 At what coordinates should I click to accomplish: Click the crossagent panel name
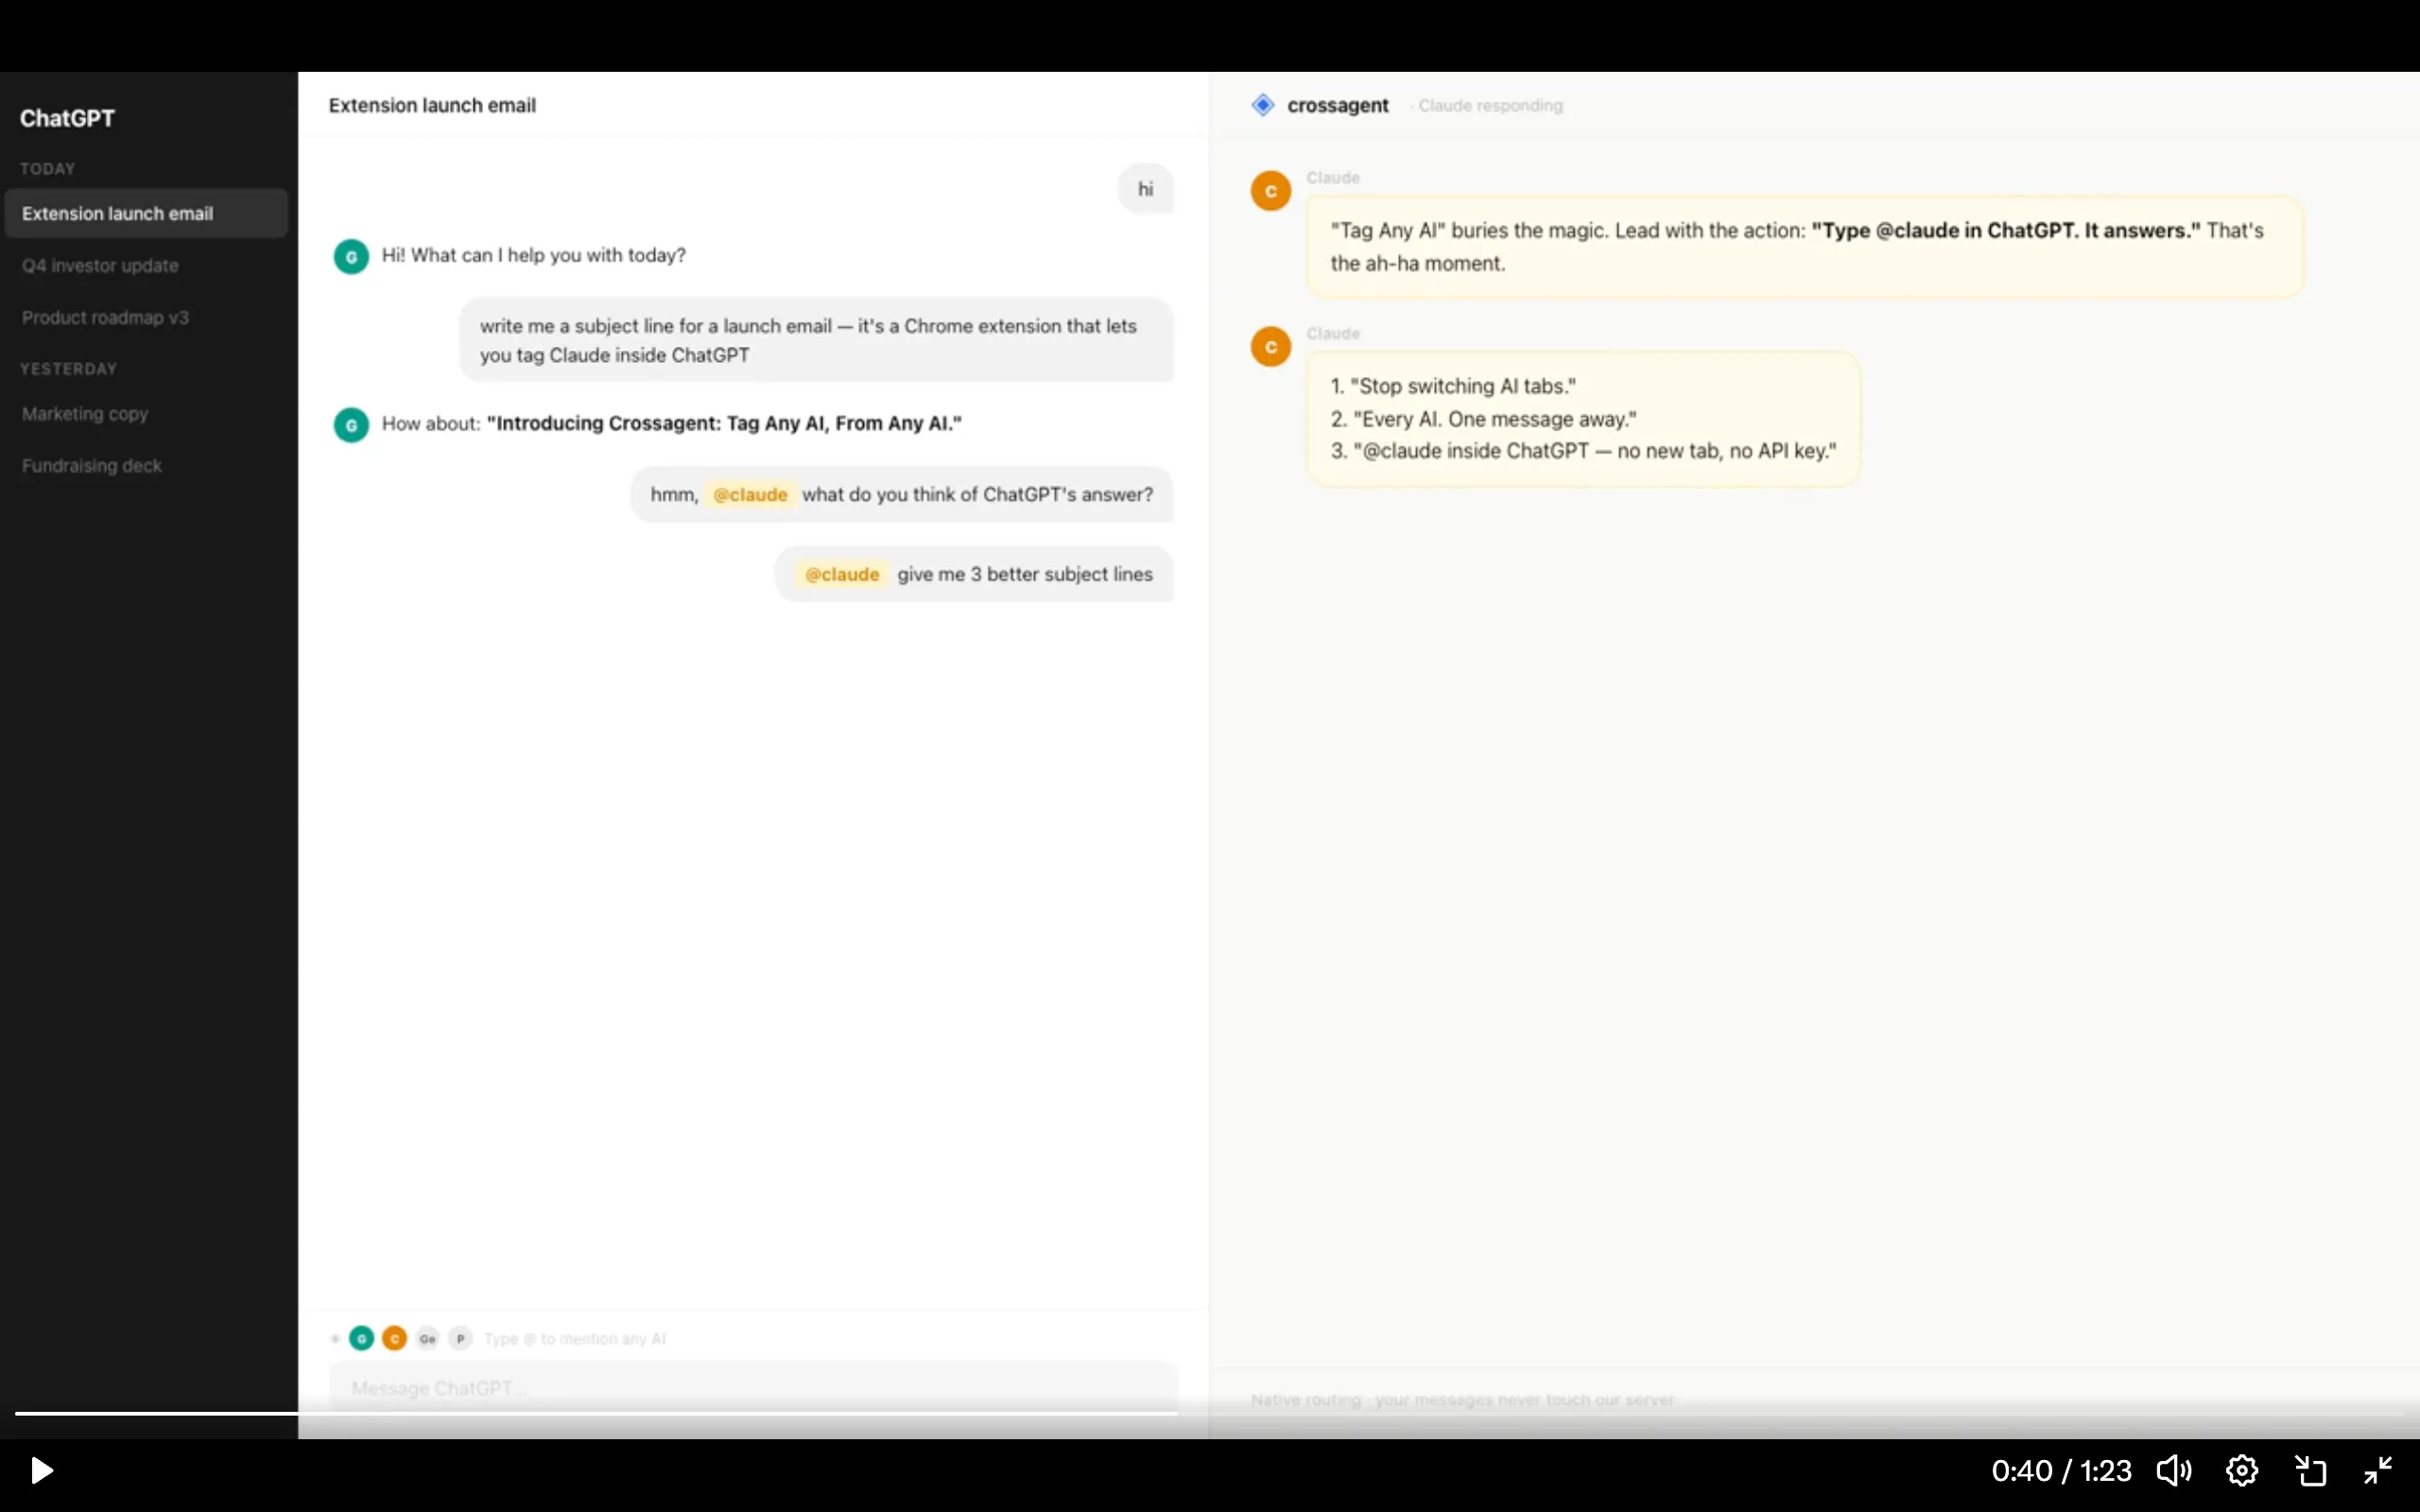click(1337, 105)
